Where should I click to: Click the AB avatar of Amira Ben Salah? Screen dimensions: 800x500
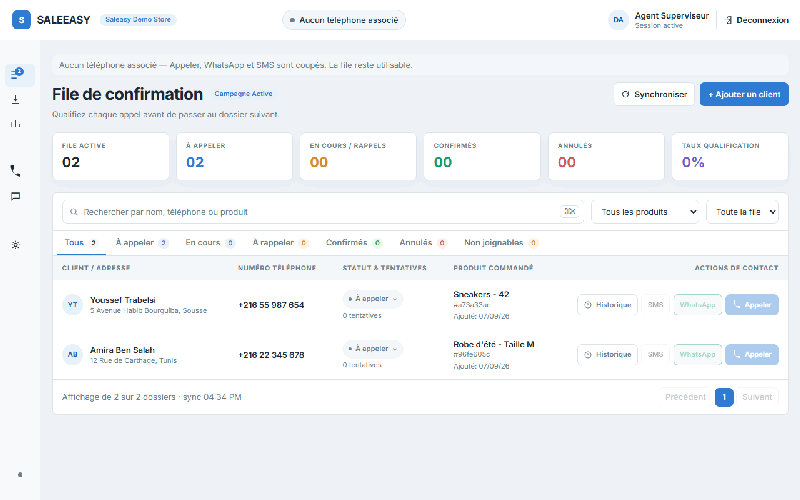72,355
